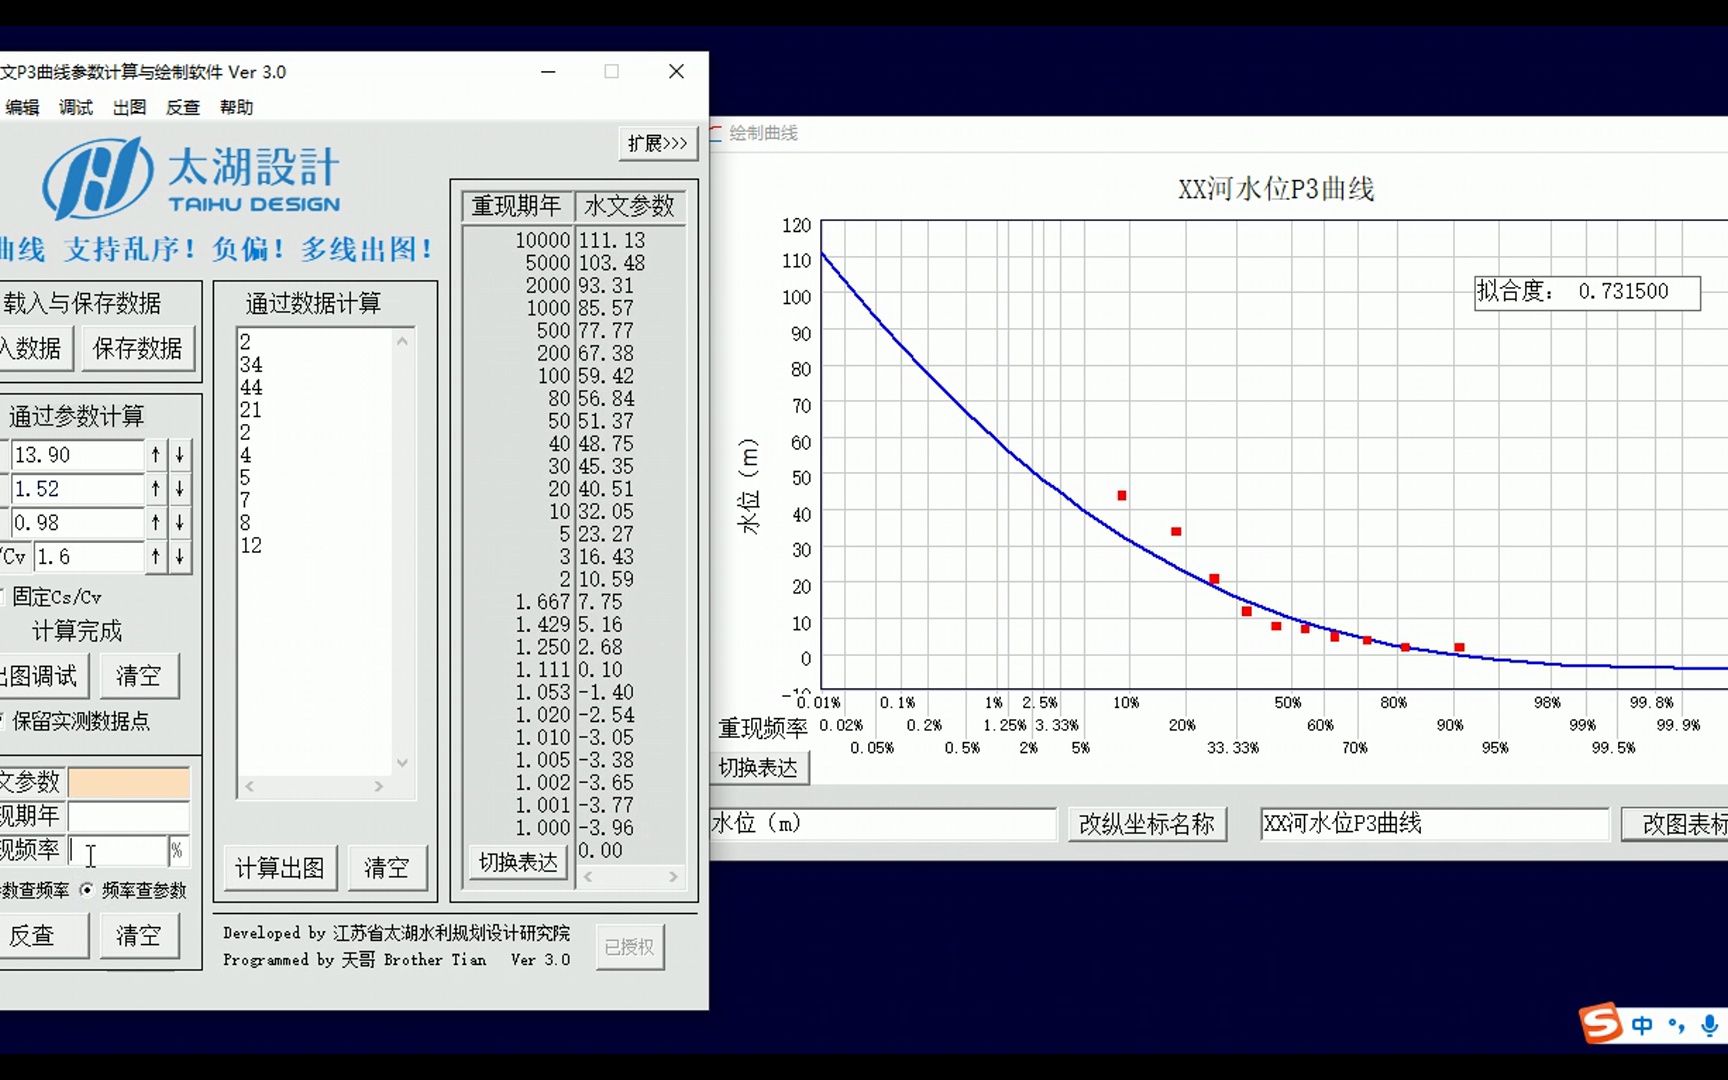Expand the panel with 扩展>>> button

657,144
